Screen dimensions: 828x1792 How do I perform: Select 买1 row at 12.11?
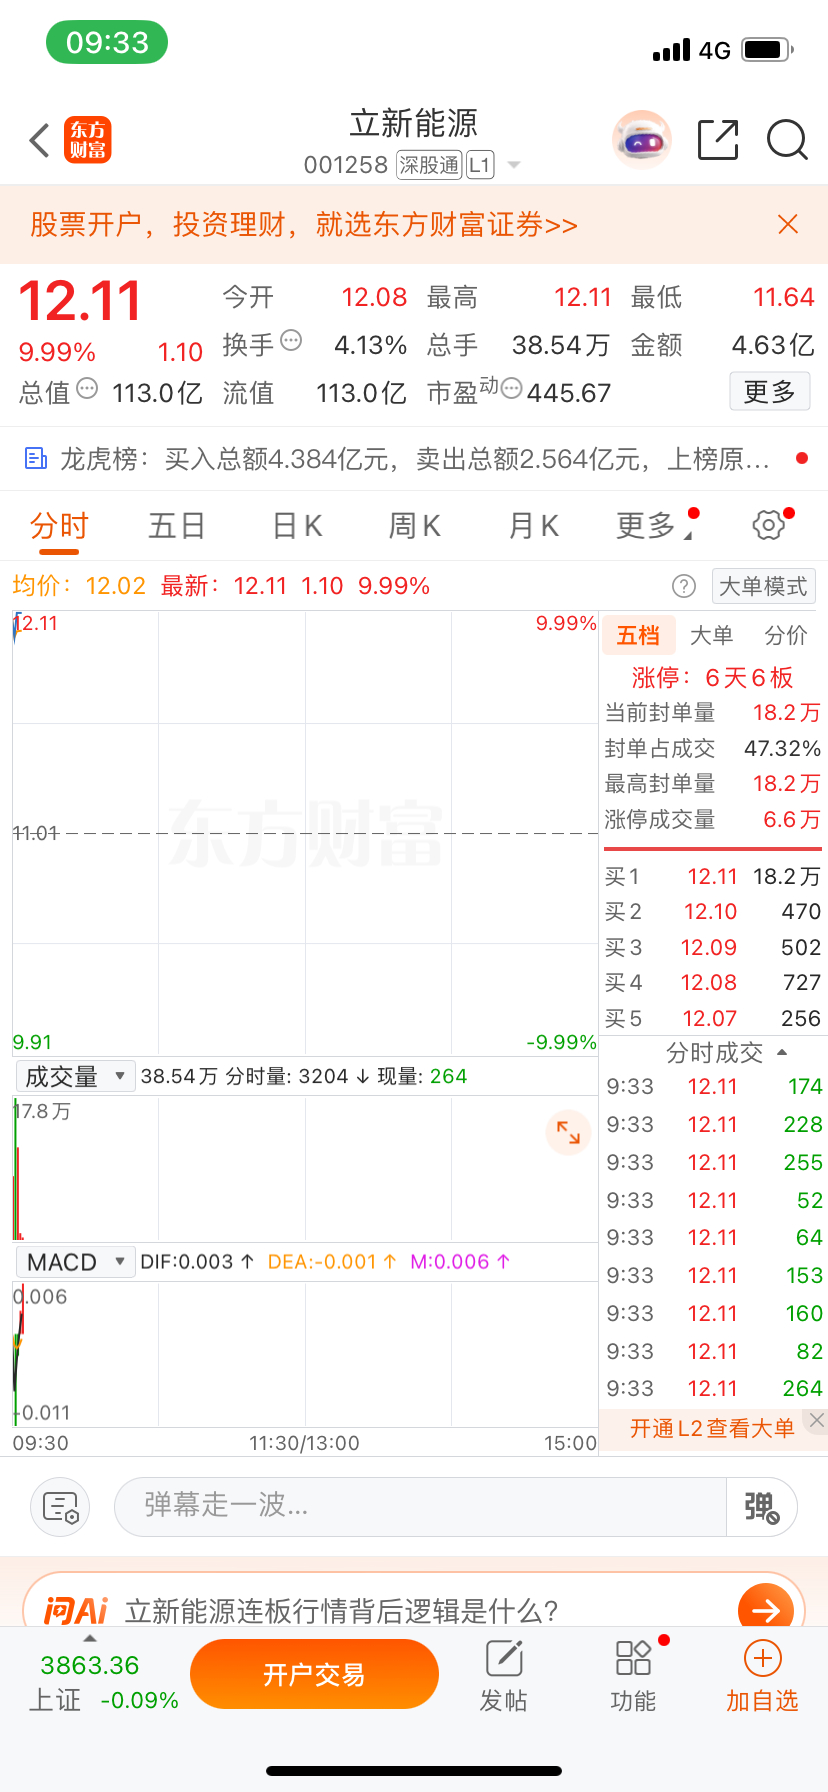[712, 876]
